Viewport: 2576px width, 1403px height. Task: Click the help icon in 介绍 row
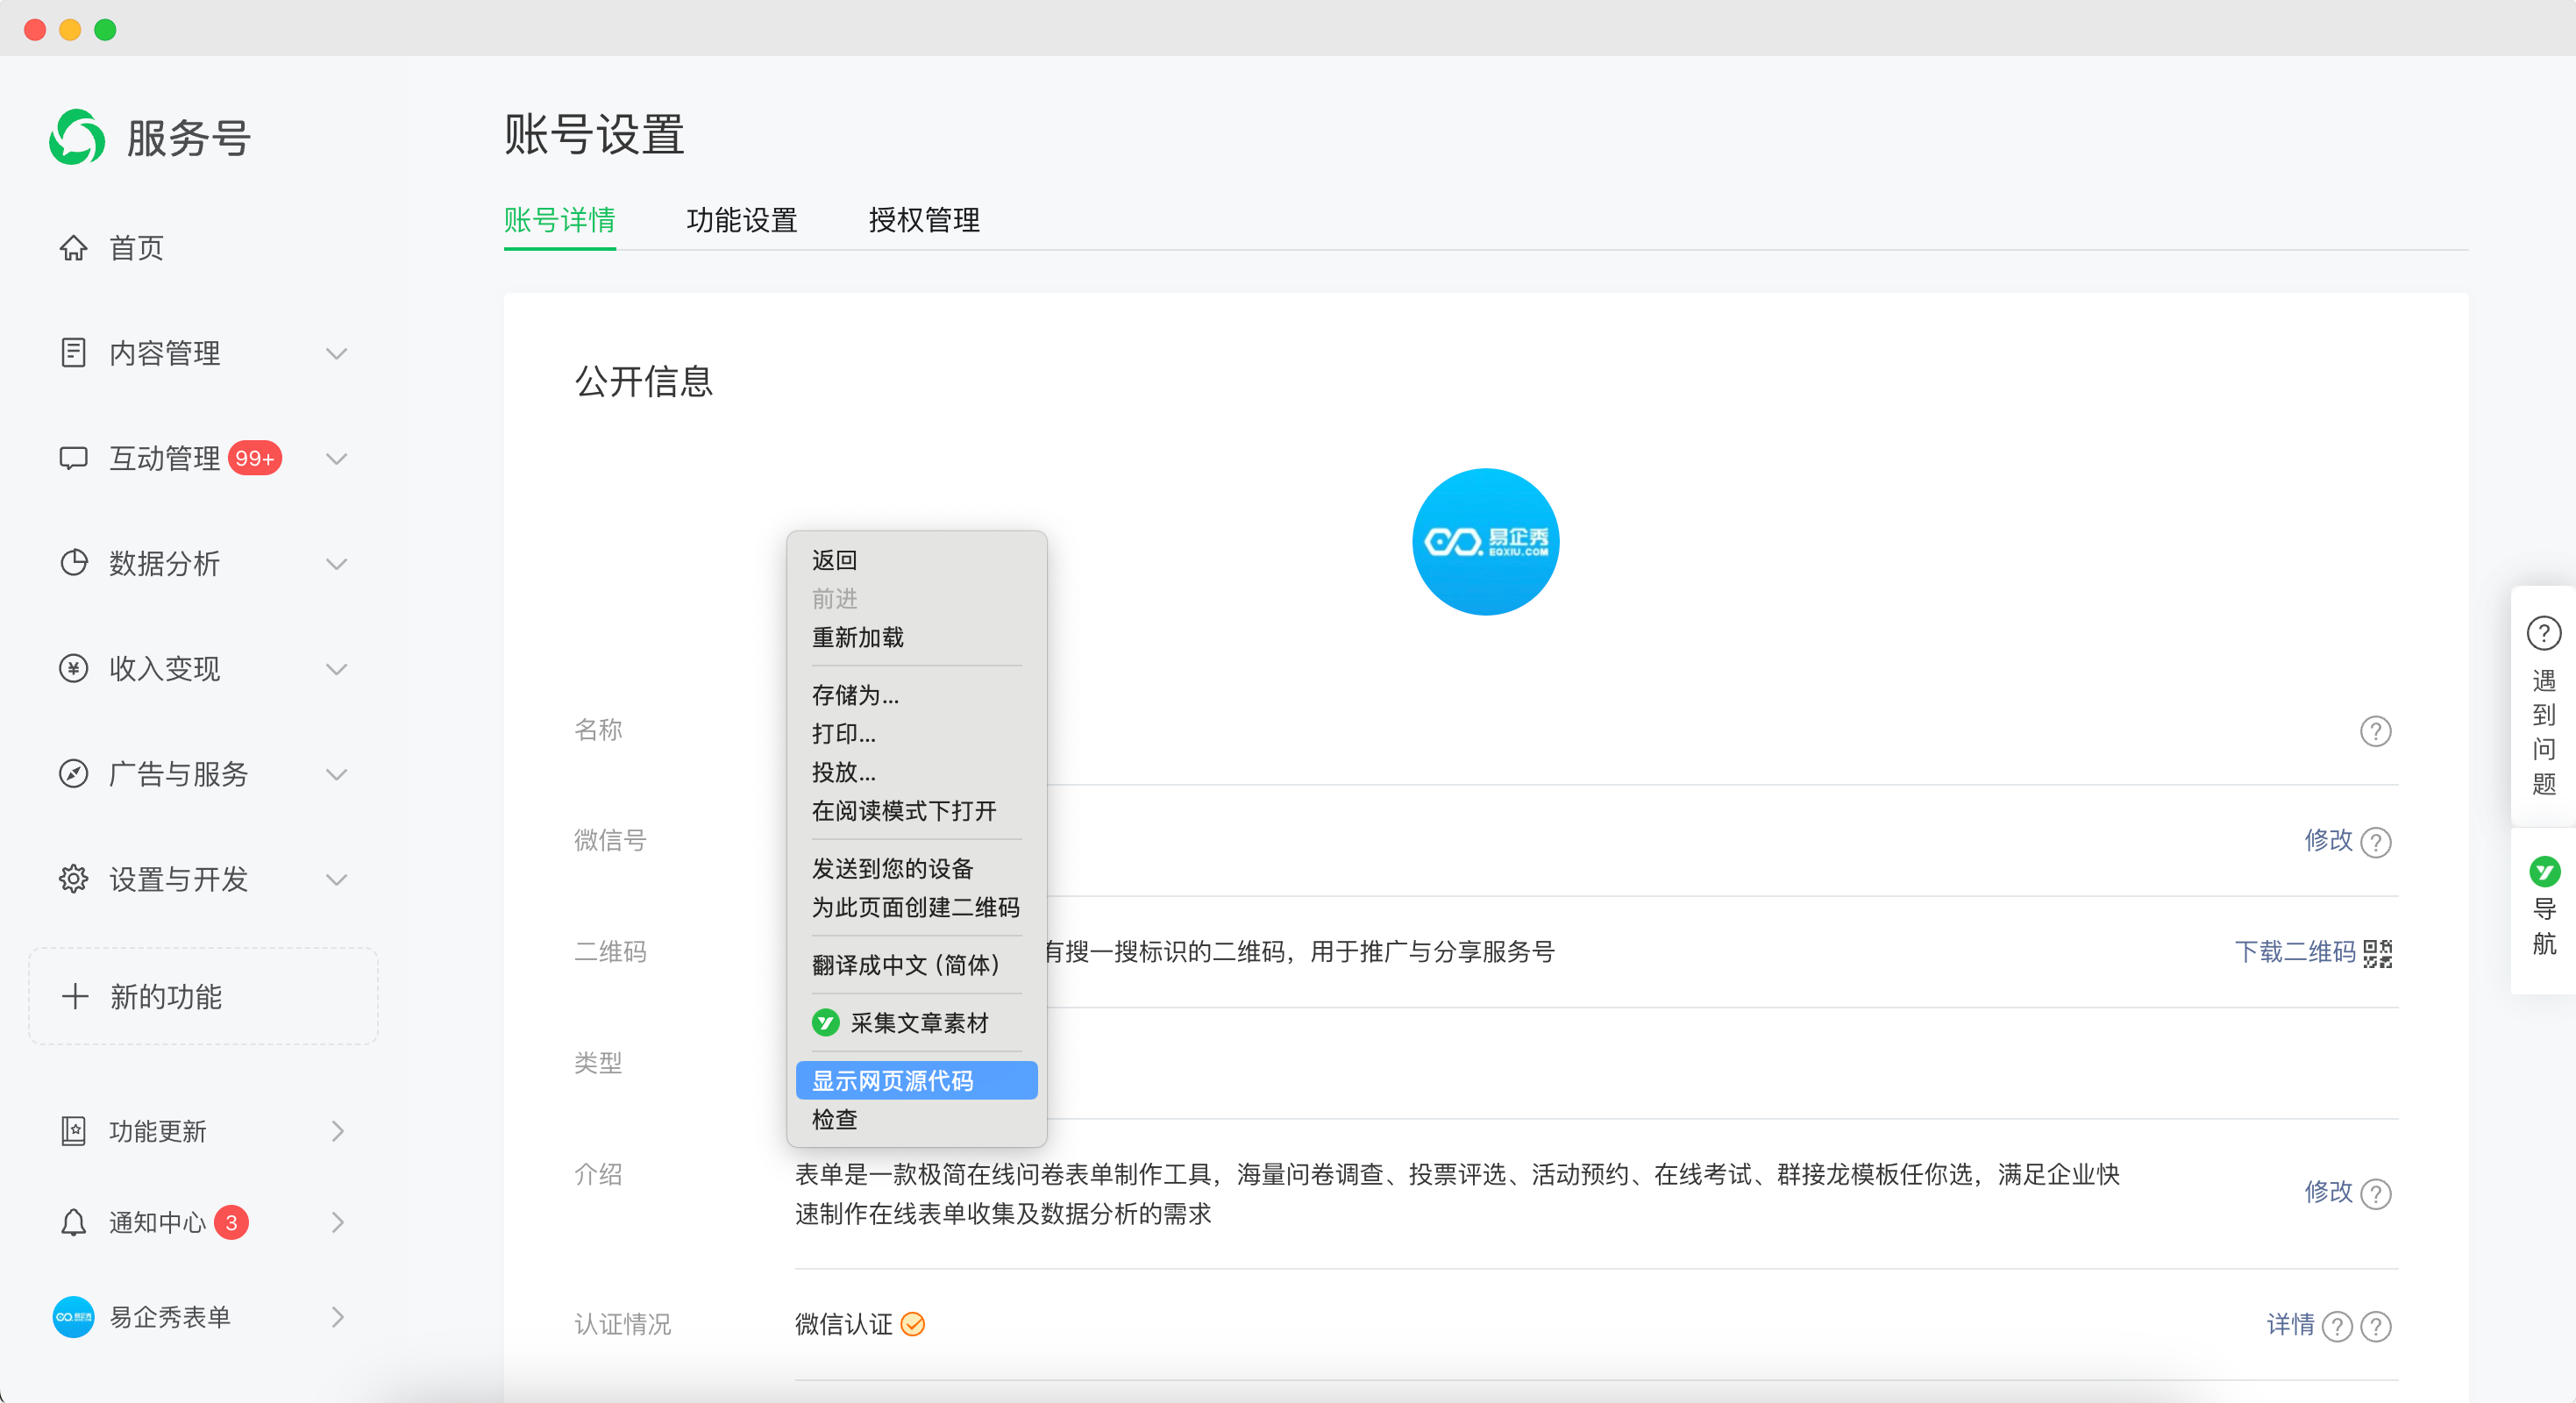coord(2376,1193)
